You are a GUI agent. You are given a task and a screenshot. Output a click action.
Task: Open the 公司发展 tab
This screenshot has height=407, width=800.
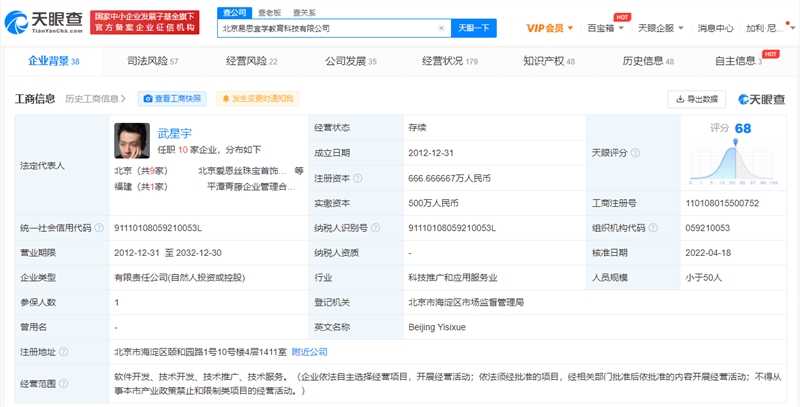coord(351,61)
